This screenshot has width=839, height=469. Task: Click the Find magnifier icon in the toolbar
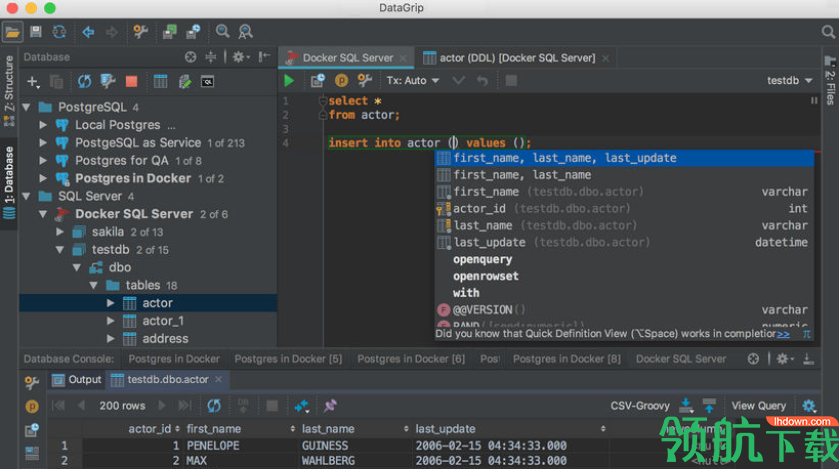click(x=222, y=32)
